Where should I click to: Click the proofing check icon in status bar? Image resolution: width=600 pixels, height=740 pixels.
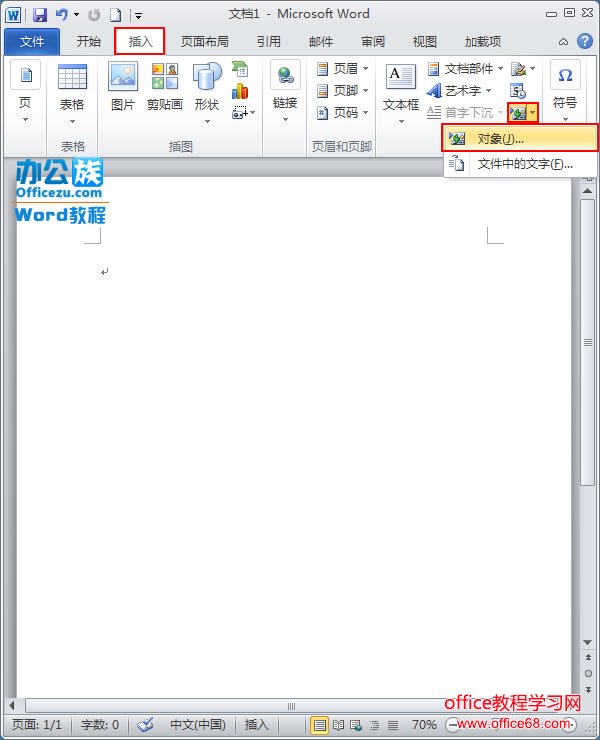(145, 724)
